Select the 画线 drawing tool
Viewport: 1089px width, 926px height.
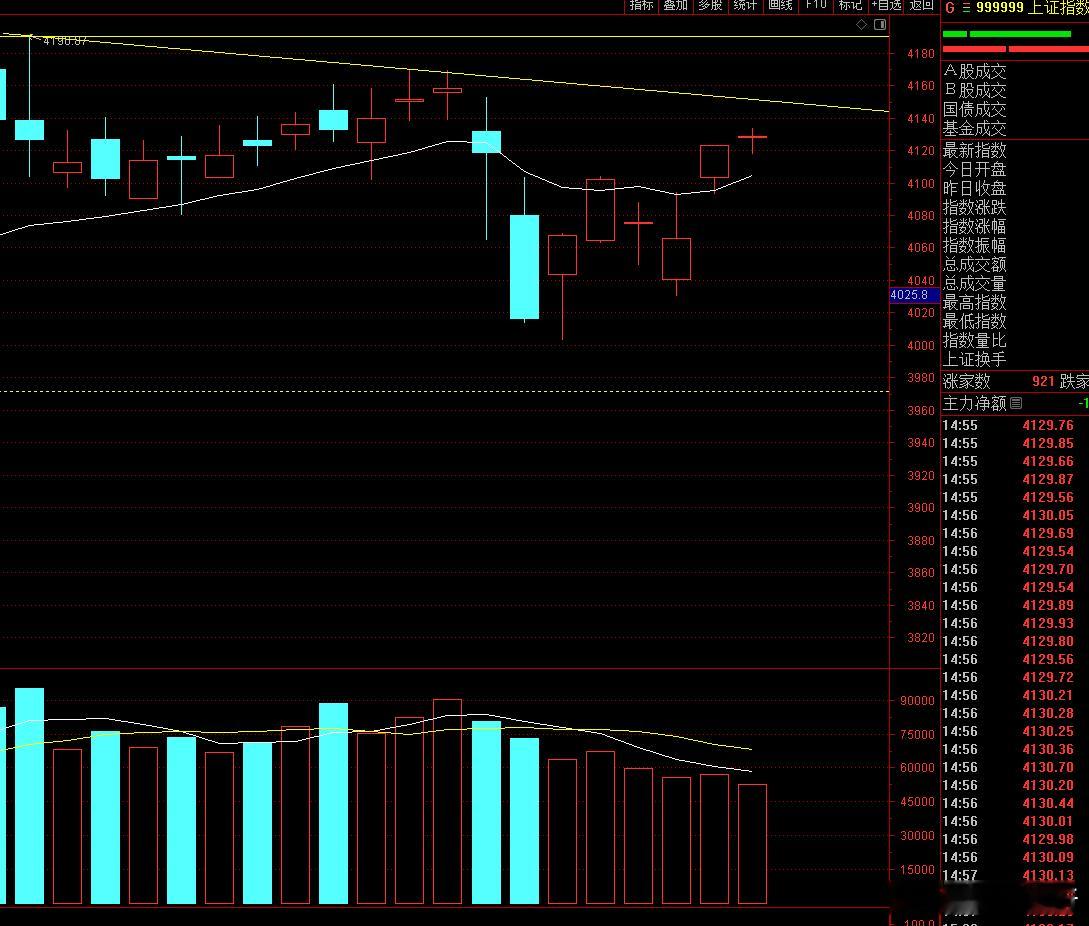780,6
